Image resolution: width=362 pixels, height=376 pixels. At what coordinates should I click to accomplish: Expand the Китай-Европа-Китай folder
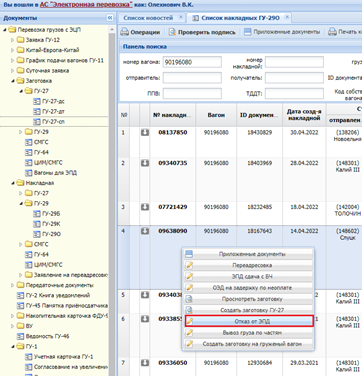pyautogui.click(x=13, y=50)
